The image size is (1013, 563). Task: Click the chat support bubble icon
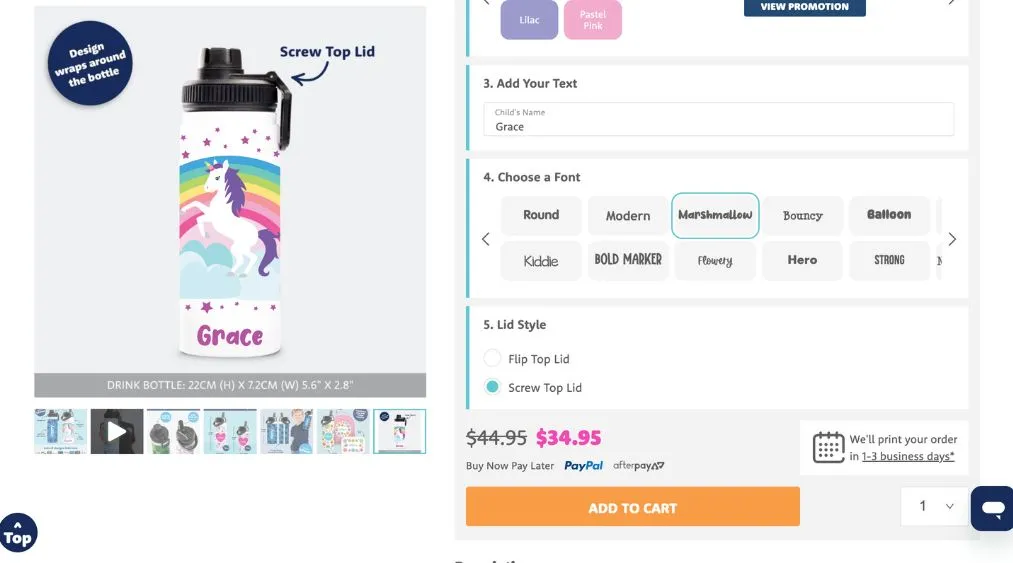pos(992,509)
